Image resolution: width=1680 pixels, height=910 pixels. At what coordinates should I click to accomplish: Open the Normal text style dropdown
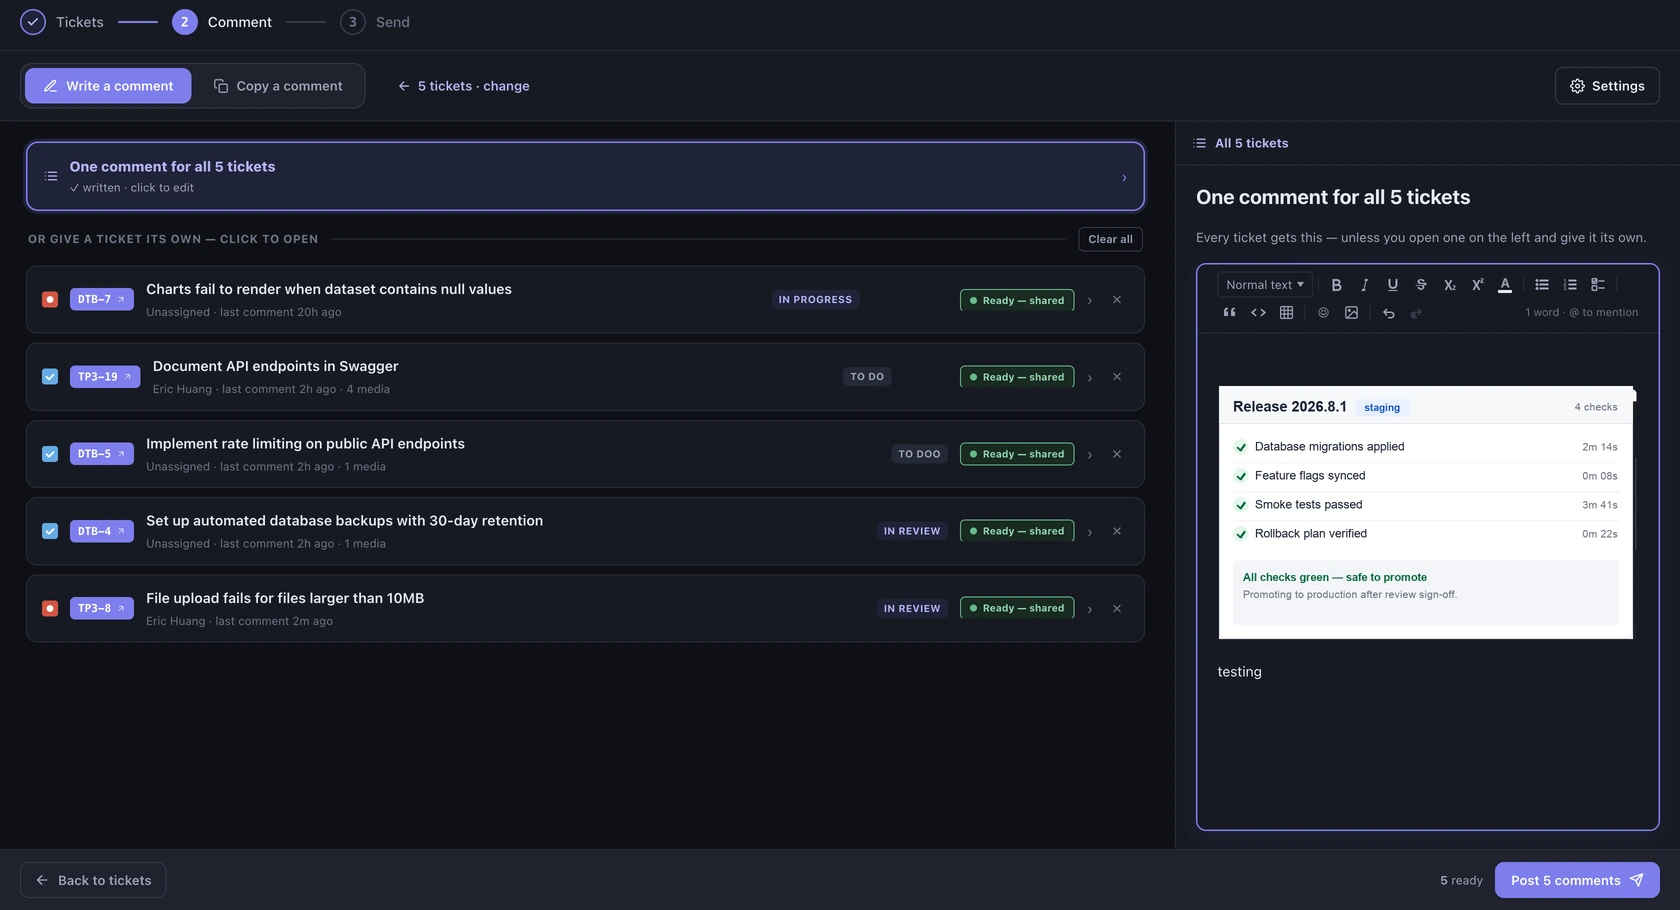point(1264,285)
